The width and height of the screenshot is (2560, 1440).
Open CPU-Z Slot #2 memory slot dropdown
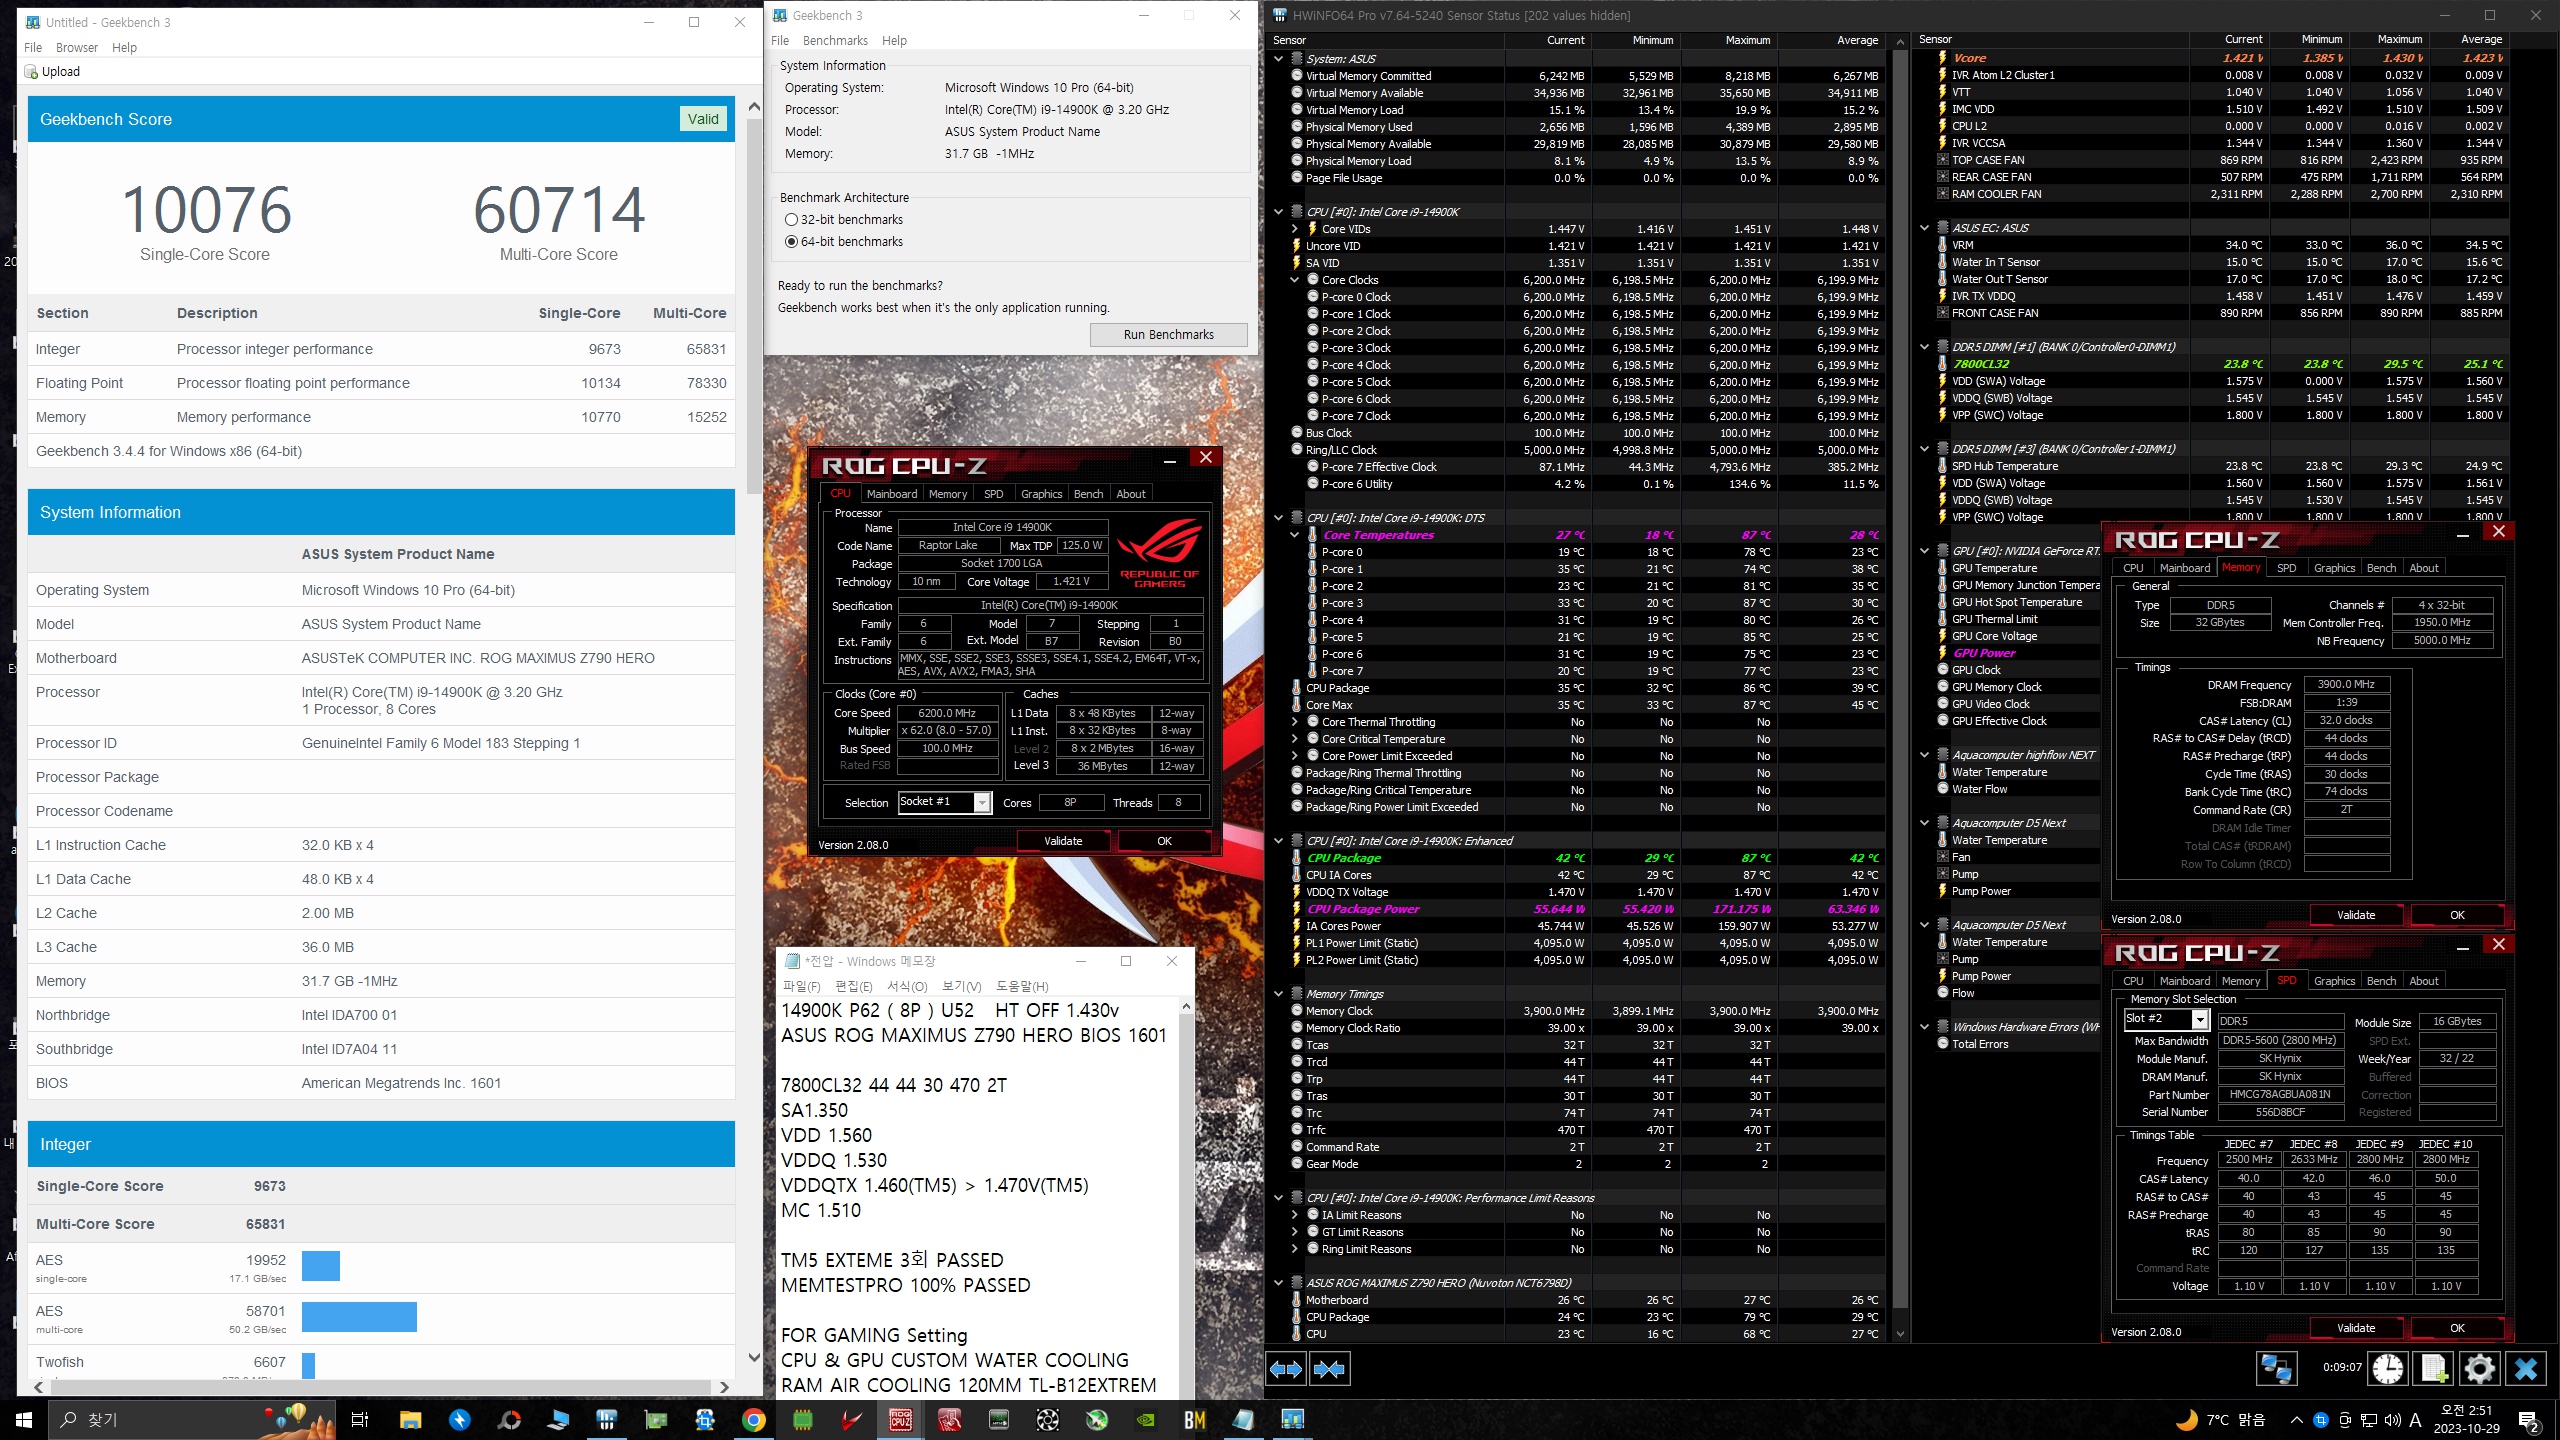point(2200,1019)
